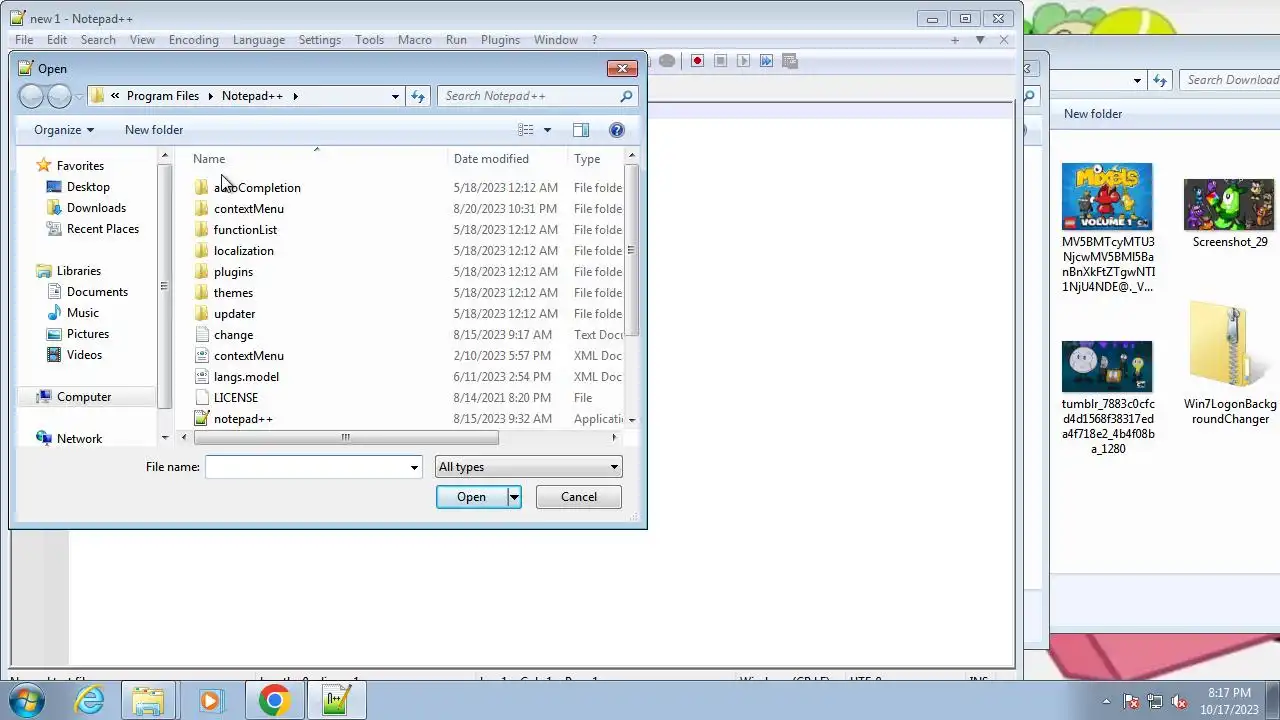Viewport: 1280px width, 720px height.
Task: Open the File menu
Action: click(x=24, y=40)
